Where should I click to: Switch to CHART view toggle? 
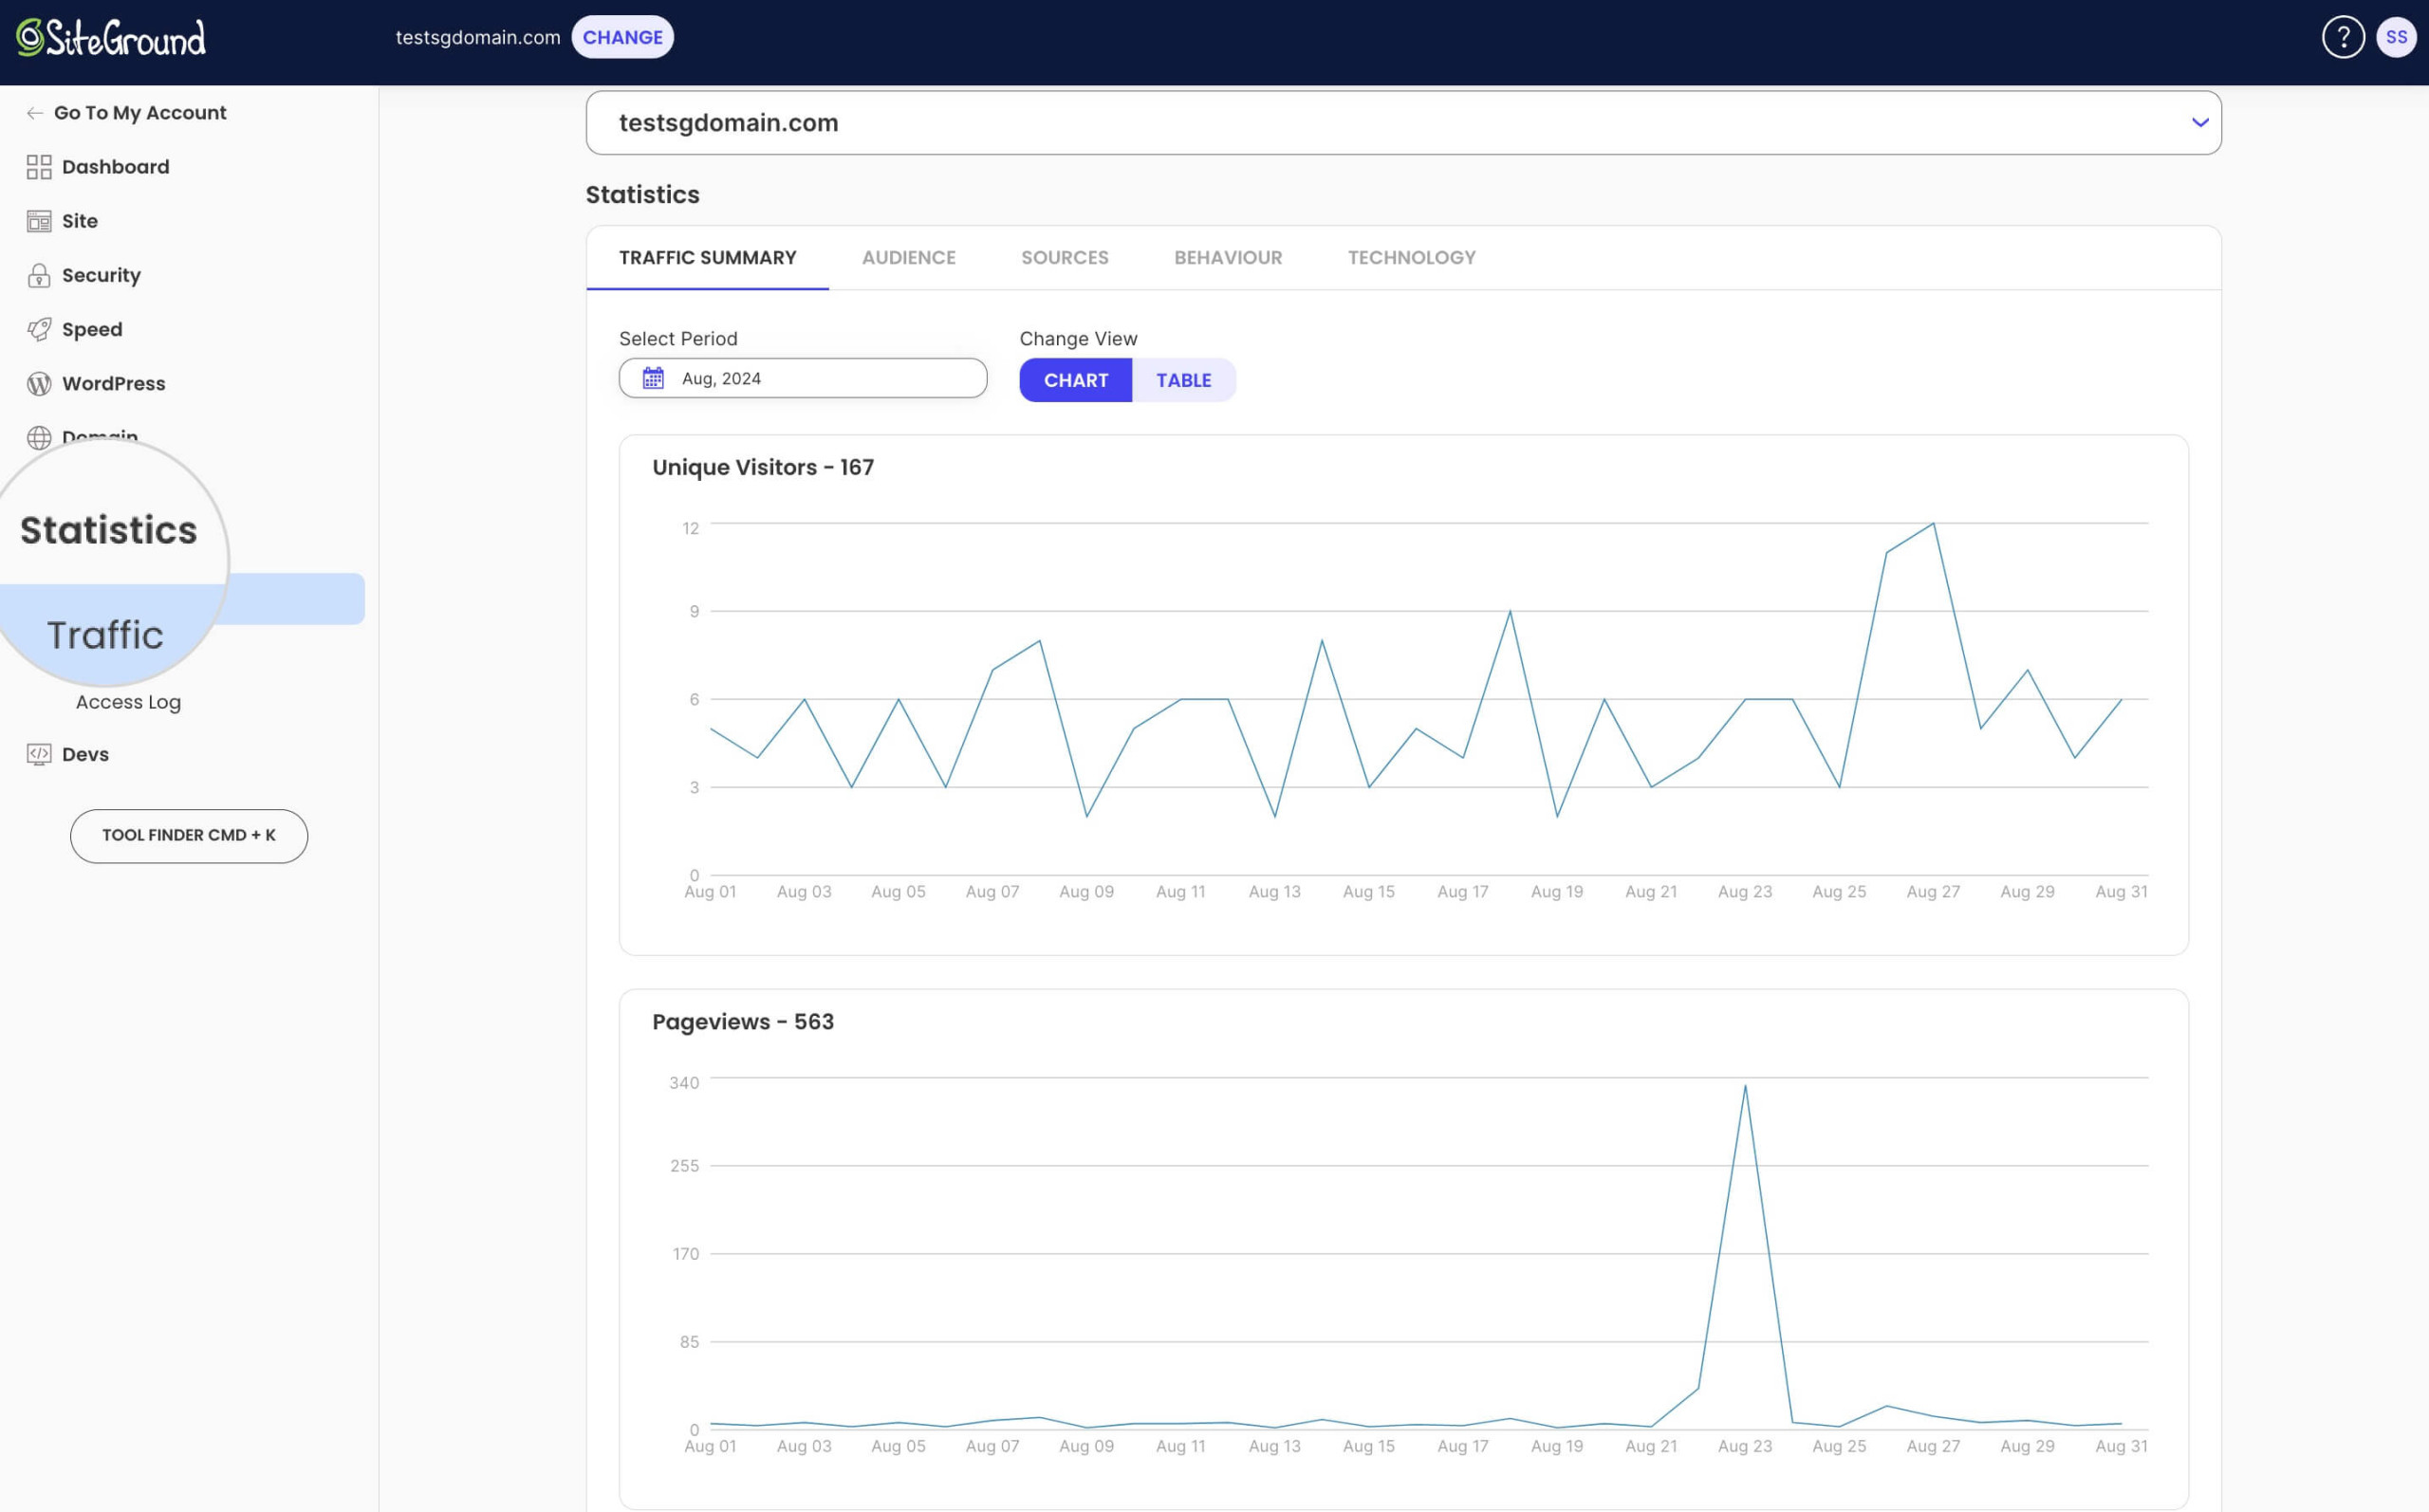1075,379
